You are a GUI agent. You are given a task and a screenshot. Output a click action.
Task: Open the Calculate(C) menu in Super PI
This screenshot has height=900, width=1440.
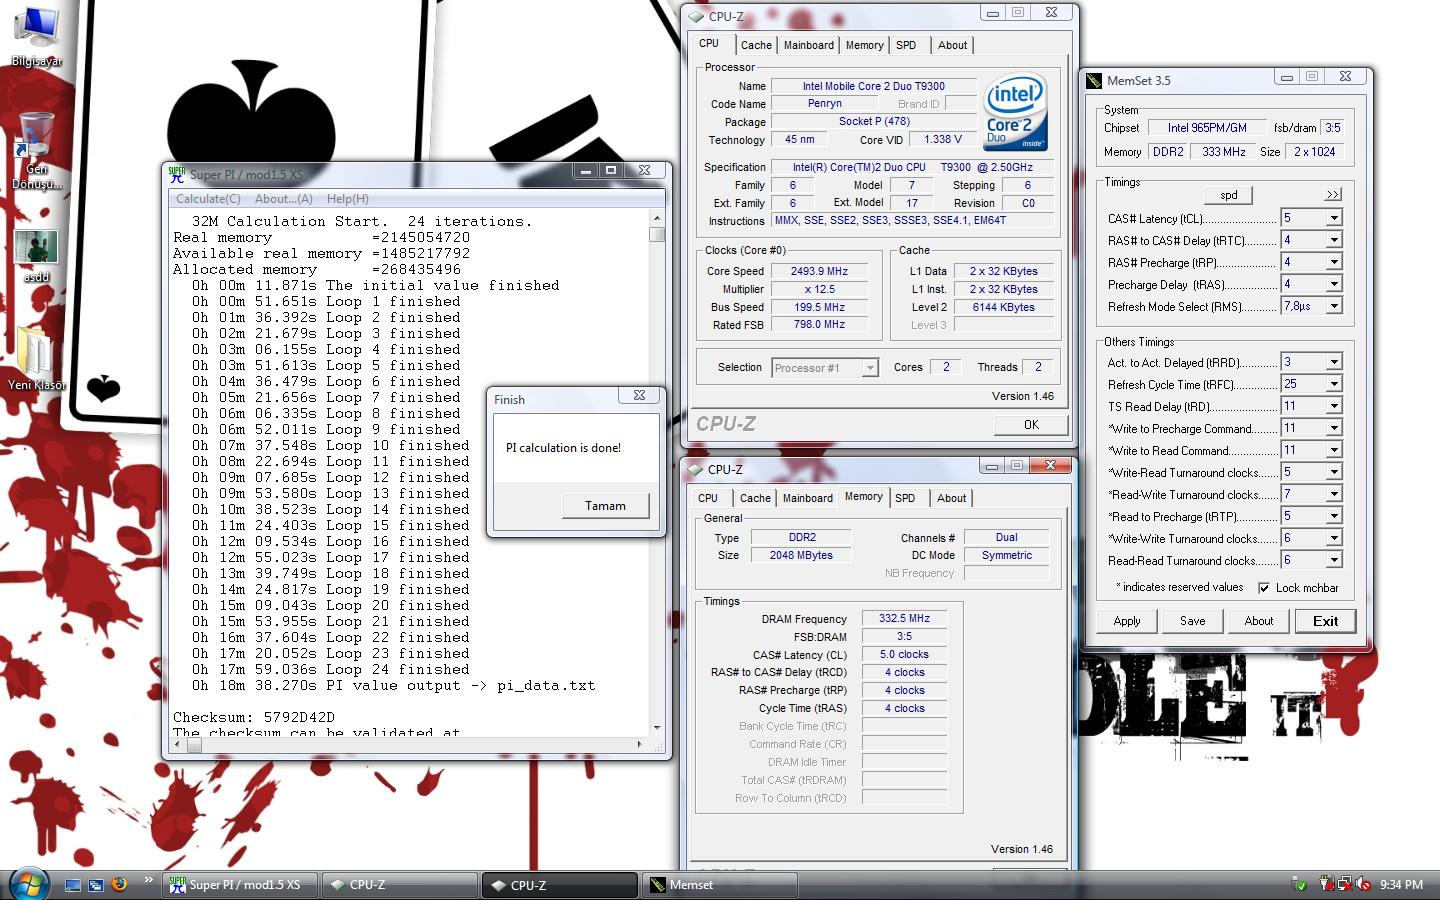pos(208,199)
